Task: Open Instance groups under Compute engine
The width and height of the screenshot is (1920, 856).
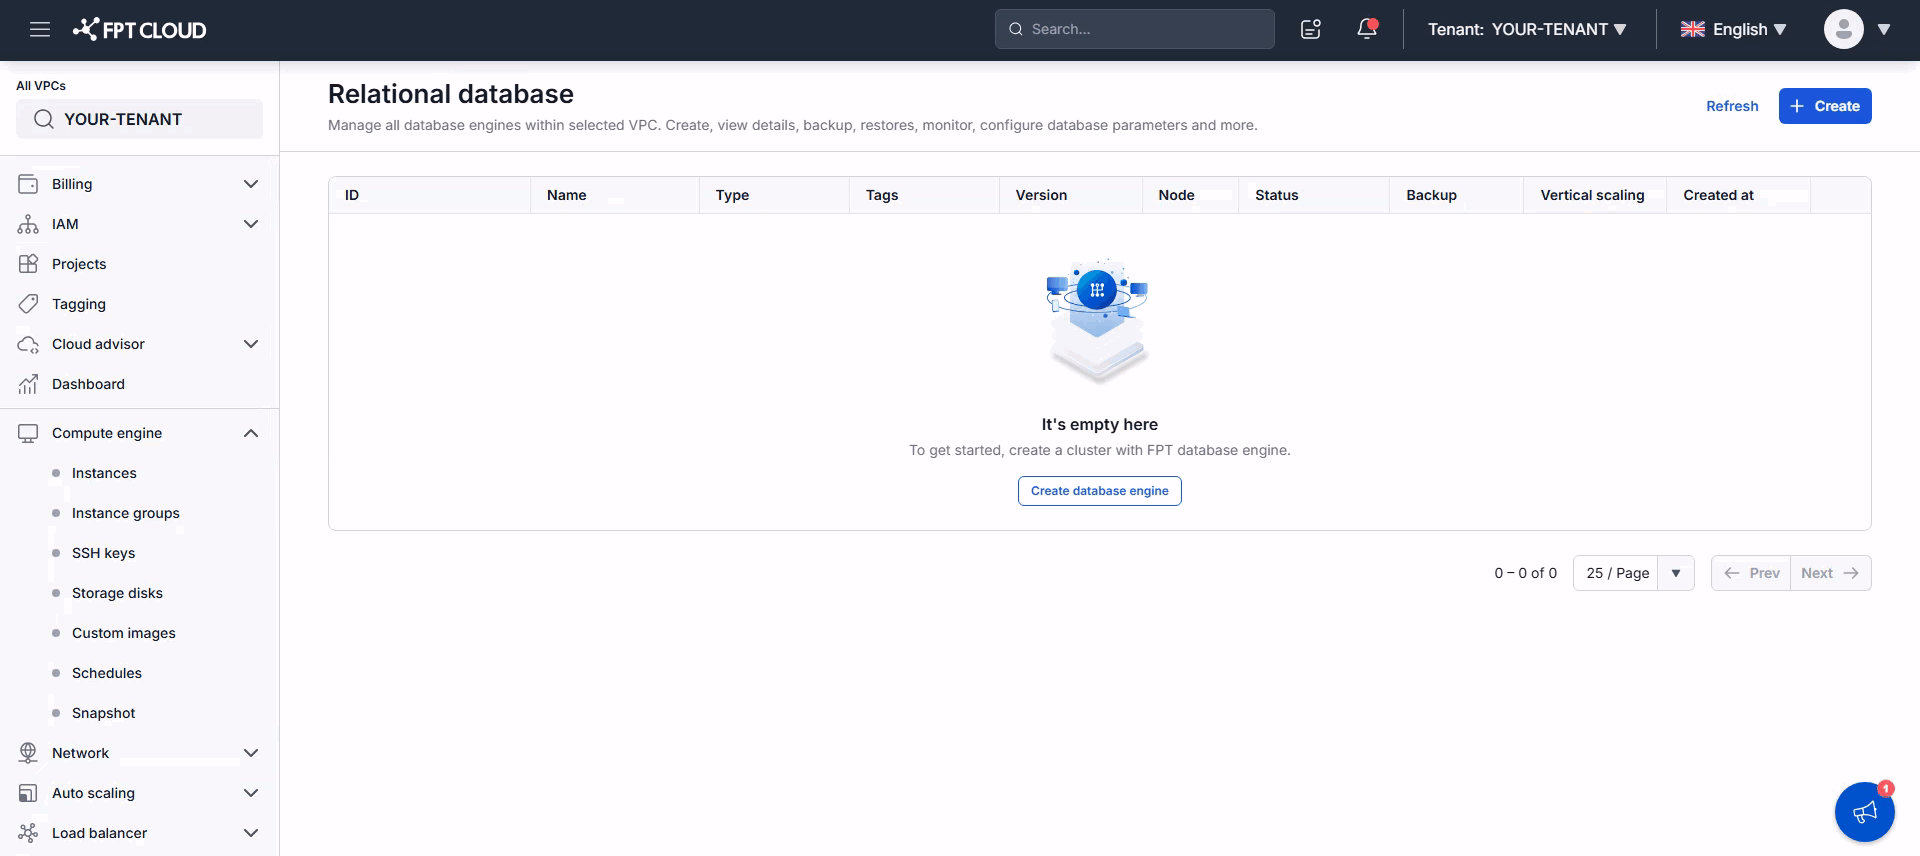Action: click(126, 513)
